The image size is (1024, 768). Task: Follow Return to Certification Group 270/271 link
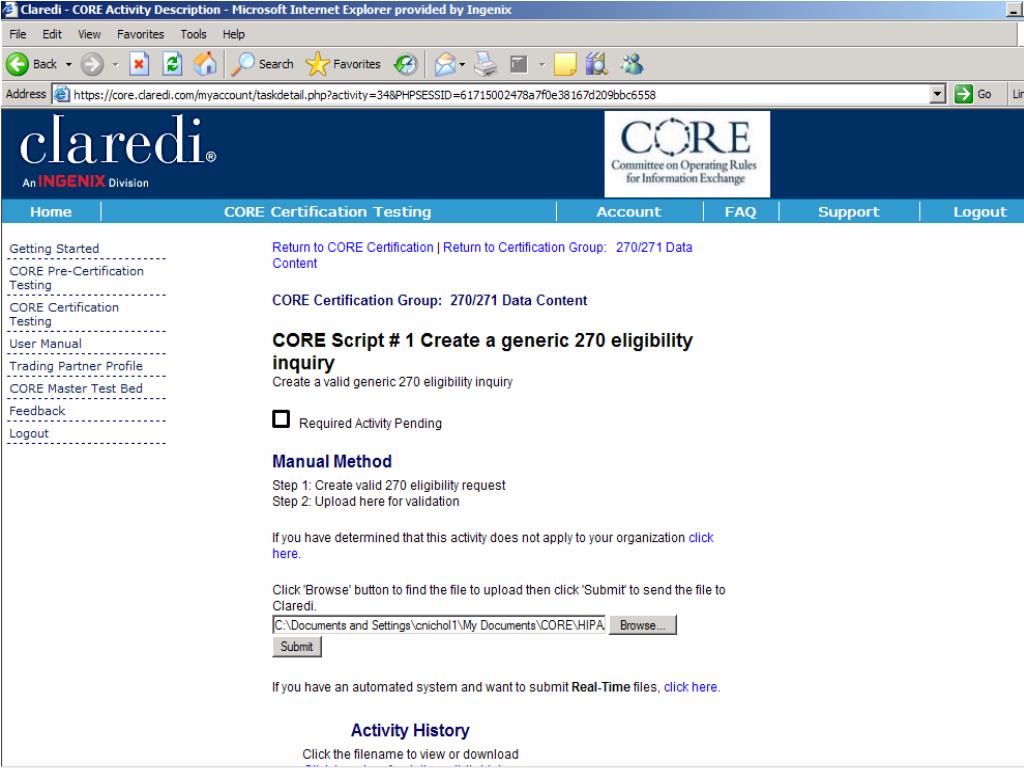[568, 248]
